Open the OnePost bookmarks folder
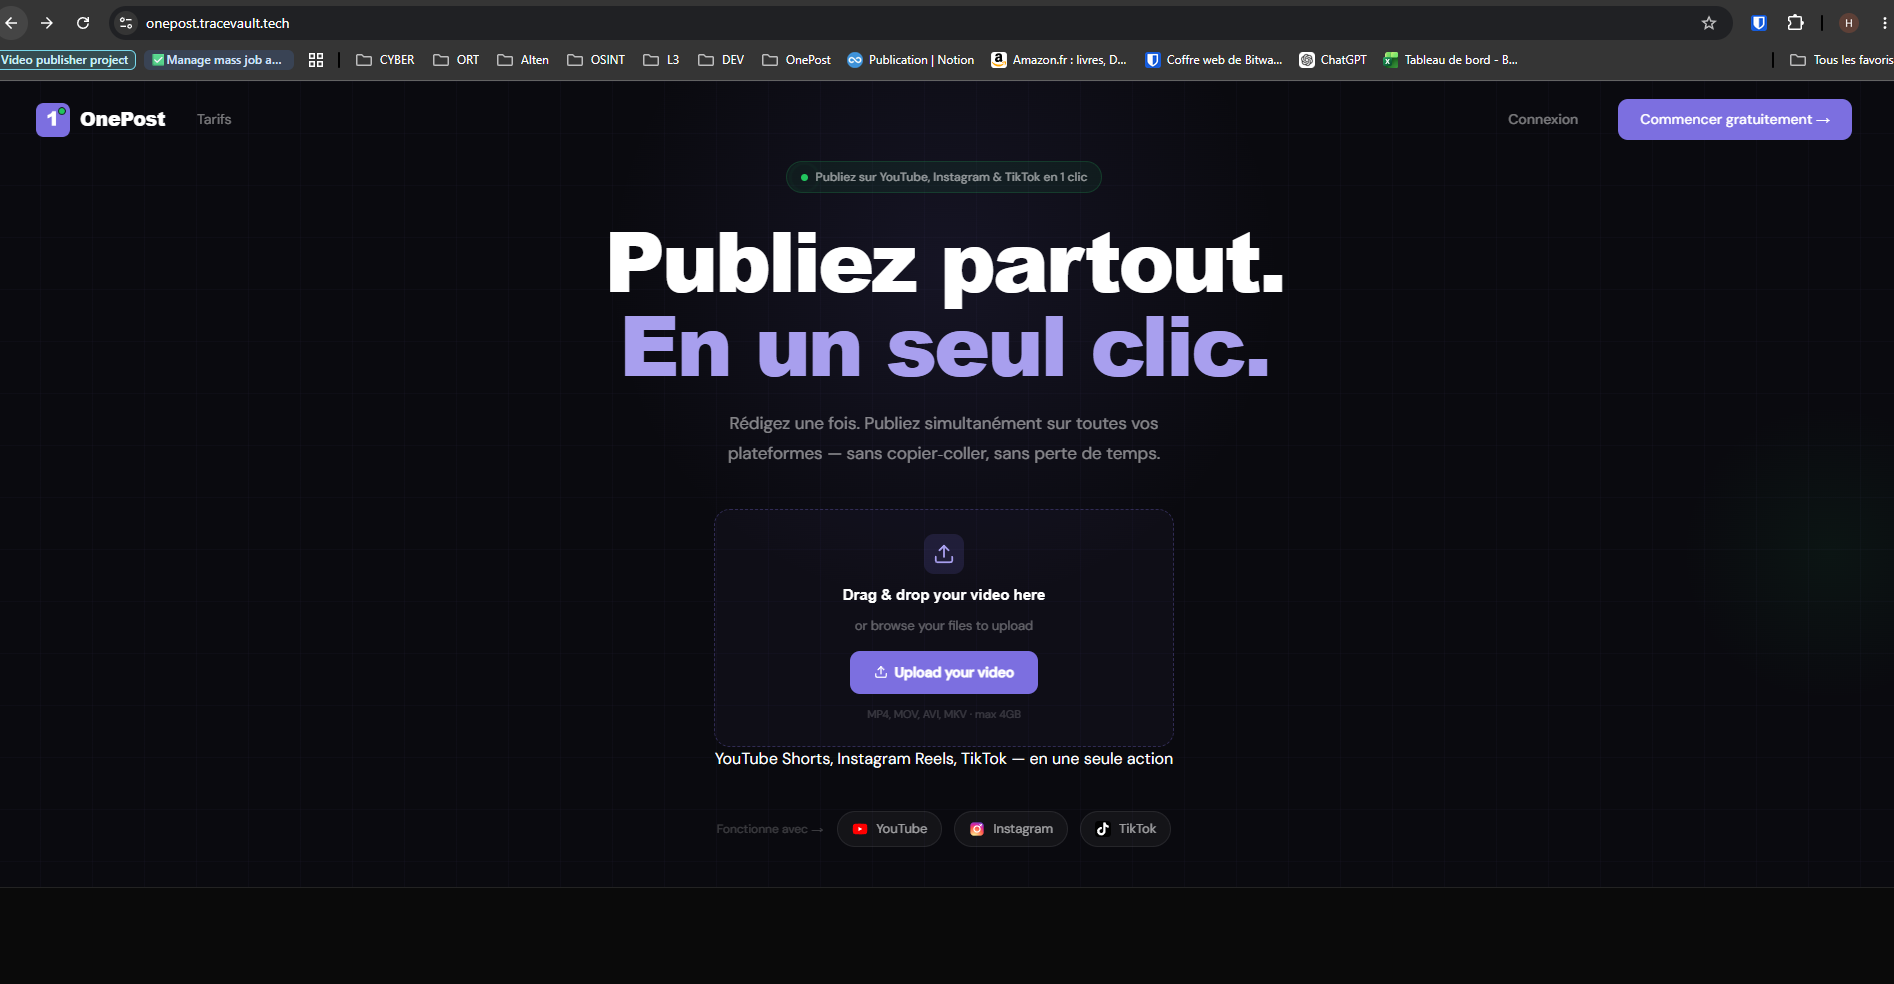This screenshot has width=1894, height=984. [x=797, y=60]
